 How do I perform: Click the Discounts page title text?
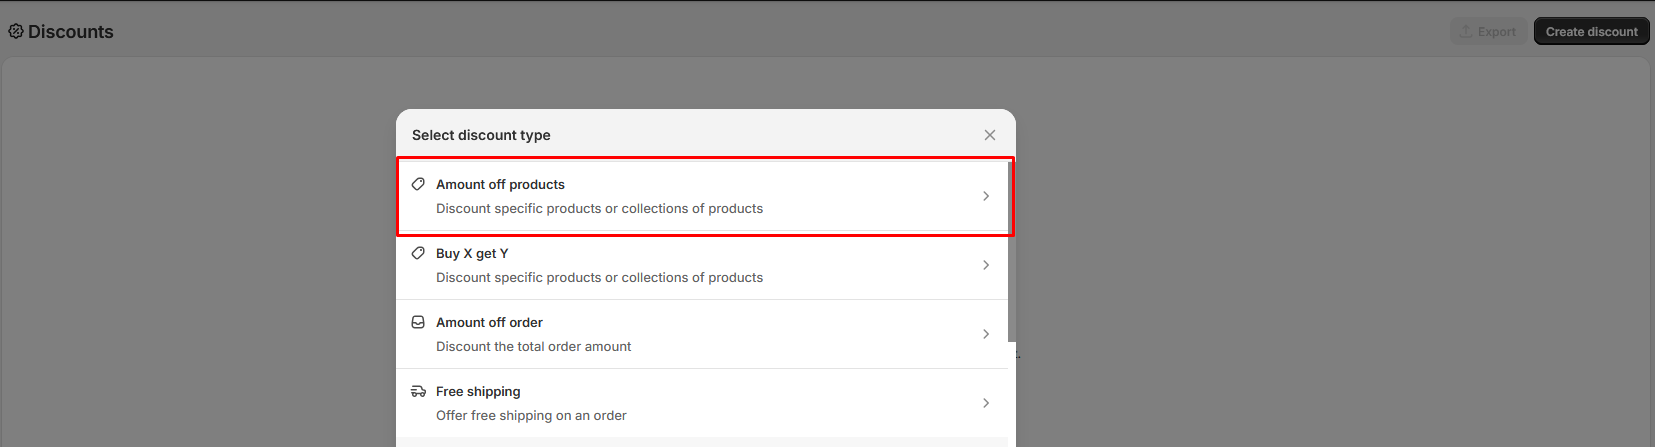tap(71, 31)
